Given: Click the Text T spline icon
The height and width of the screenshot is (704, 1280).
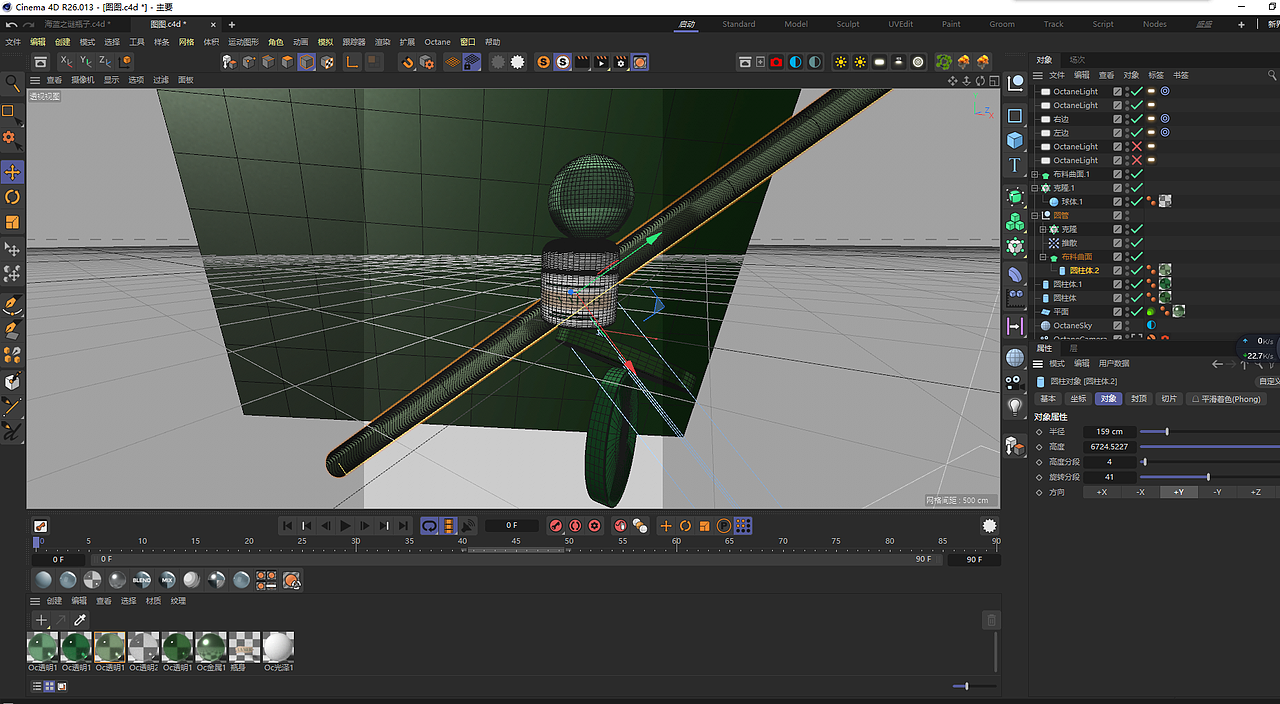Looking at the screenshot, I should click(1015, 165).
